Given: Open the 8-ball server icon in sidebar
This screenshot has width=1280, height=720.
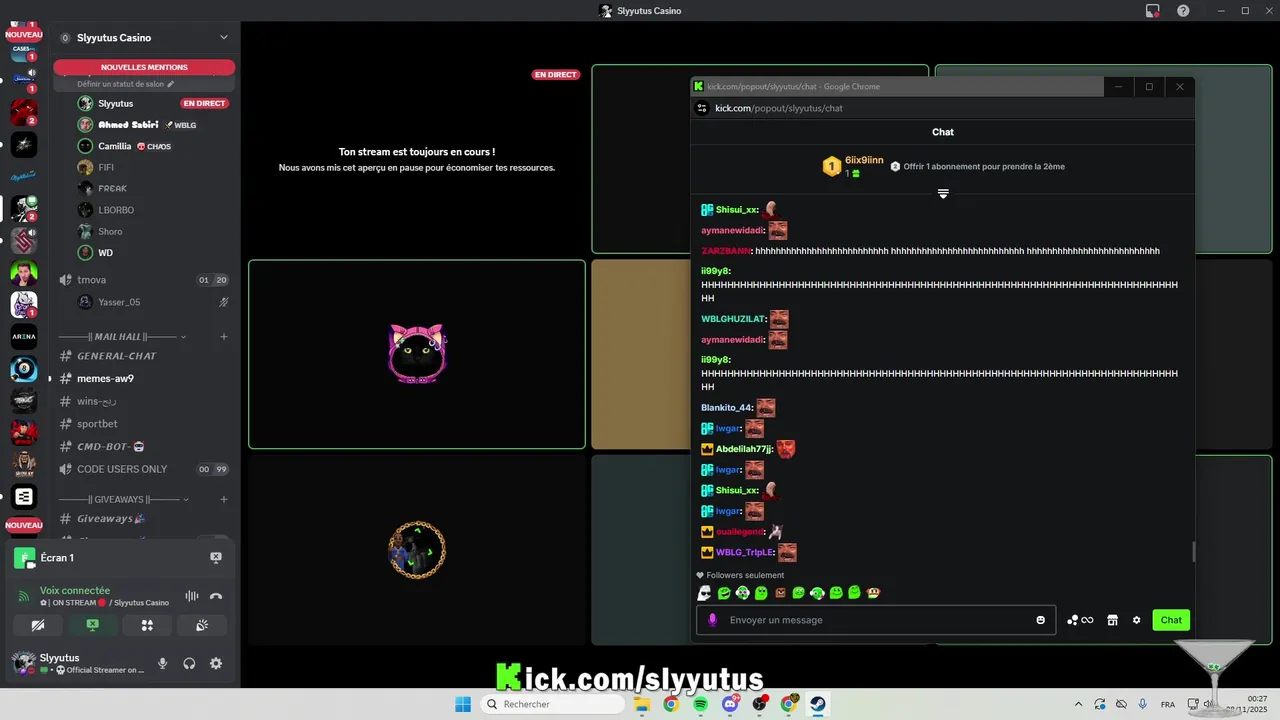Looking at the screenshot, I should point(24,369).
